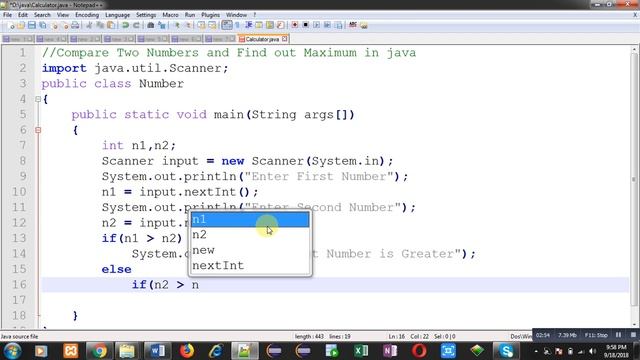Open OneNote from the taskbar
The height and width of the screenshot is (360, 640).
pyautogui.click(x=390, y=351)
